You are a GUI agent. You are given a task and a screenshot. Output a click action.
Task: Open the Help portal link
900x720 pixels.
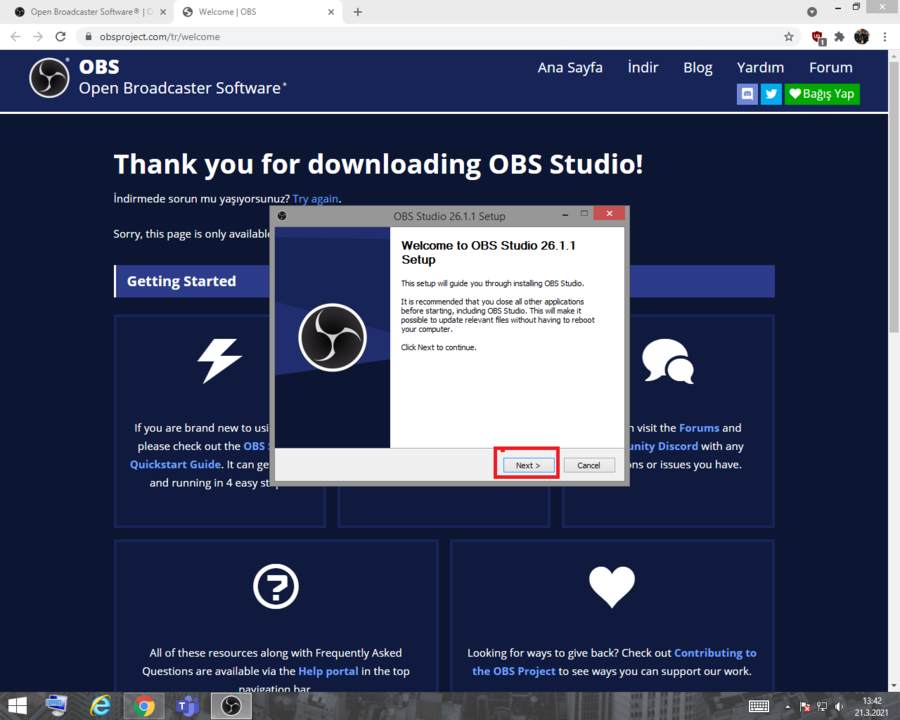pos(328,671)
